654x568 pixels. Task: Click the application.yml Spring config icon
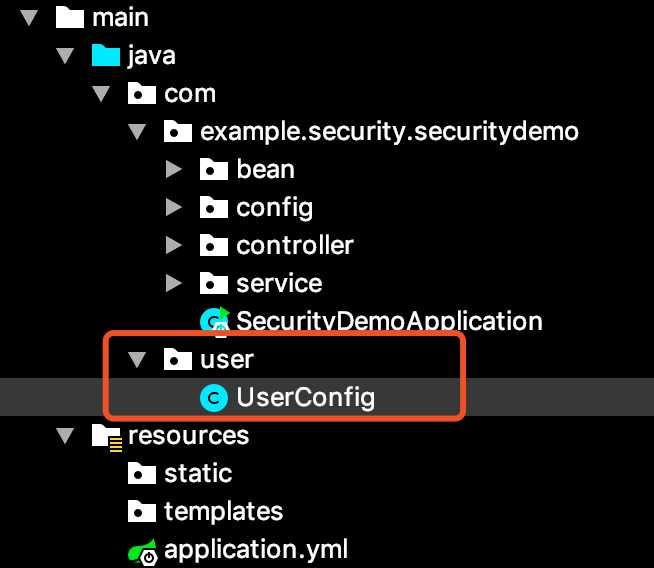(x=143, y=551)
